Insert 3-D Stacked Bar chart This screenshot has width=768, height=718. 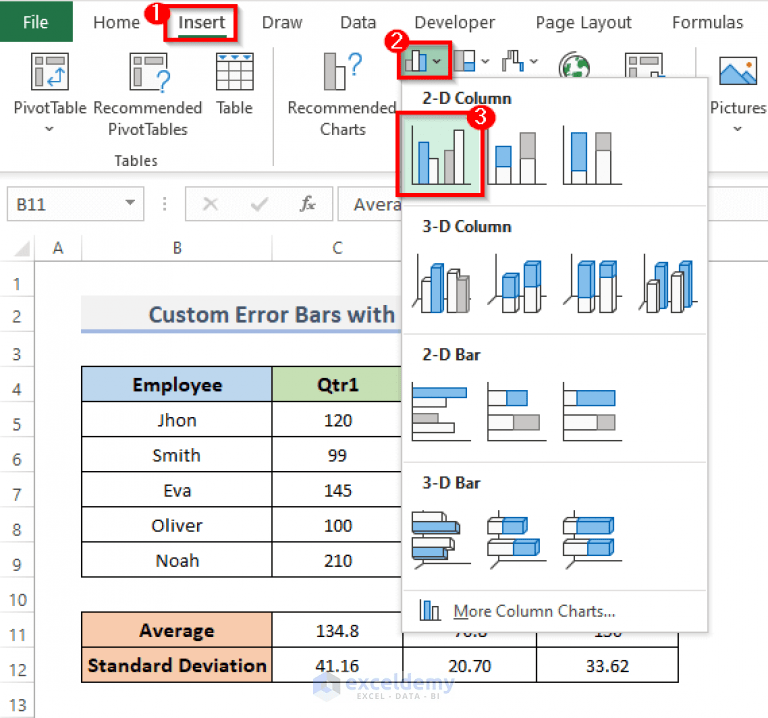pyautogui.click(x=517, y=540)
